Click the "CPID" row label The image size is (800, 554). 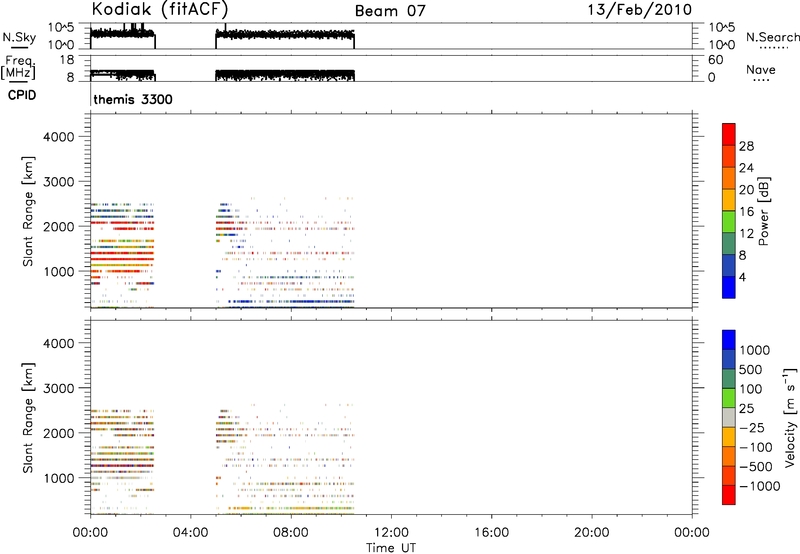coord(22,95)
